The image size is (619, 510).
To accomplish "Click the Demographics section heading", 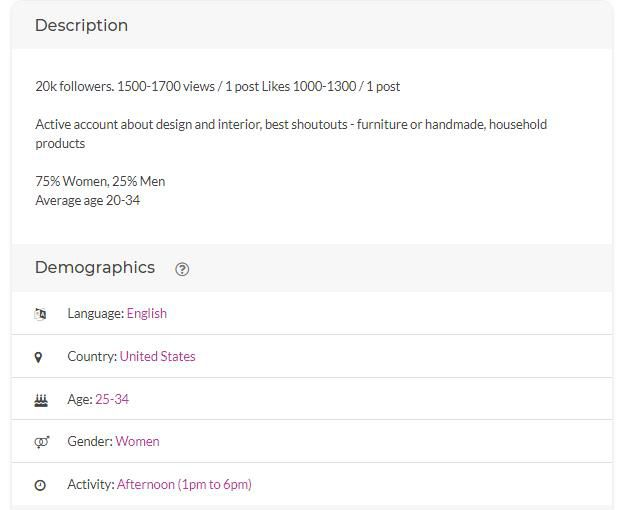I will tap(95, 268).
